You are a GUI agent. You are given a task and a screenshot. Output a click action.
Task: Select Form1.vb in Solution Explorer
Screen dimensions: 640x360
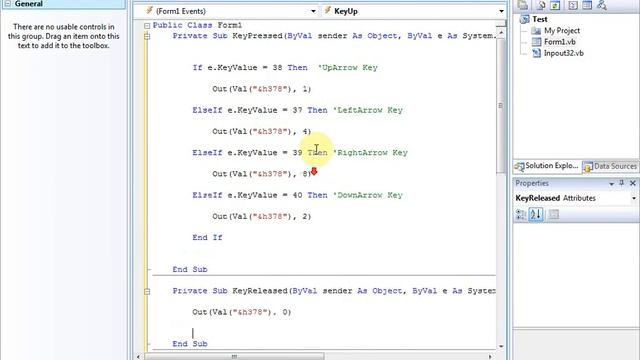[x=560, y=42]
